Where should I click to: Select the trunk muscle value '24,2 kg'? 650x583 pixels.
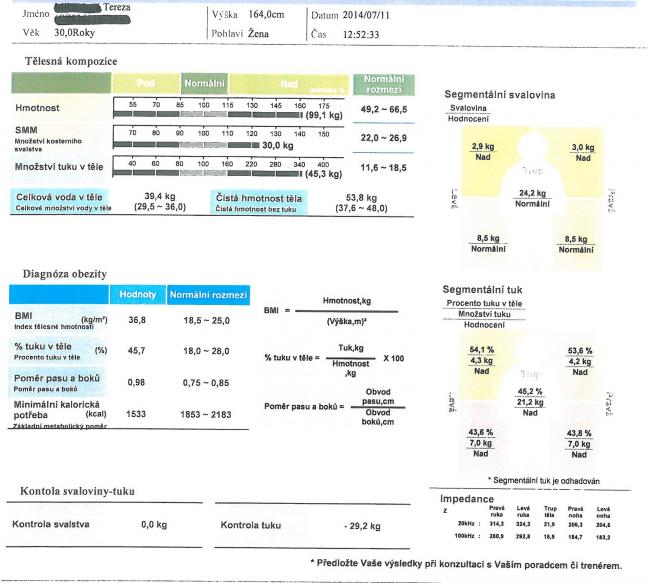(x=532, y=193)
